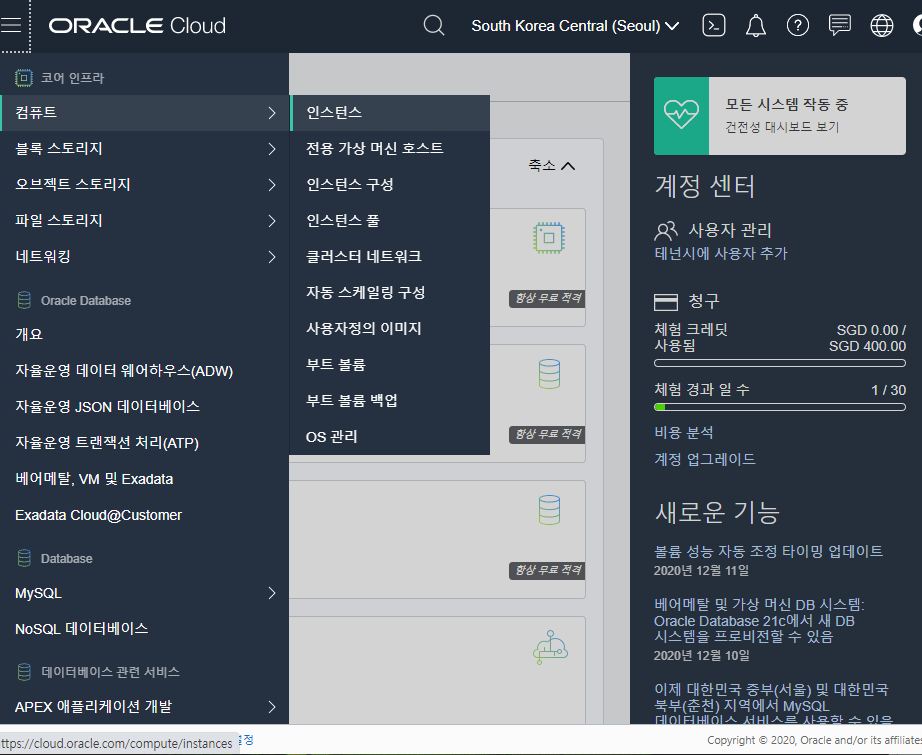
Task: Launch Cloud Shell terminal icon
Action: click(x=714, y=26)
